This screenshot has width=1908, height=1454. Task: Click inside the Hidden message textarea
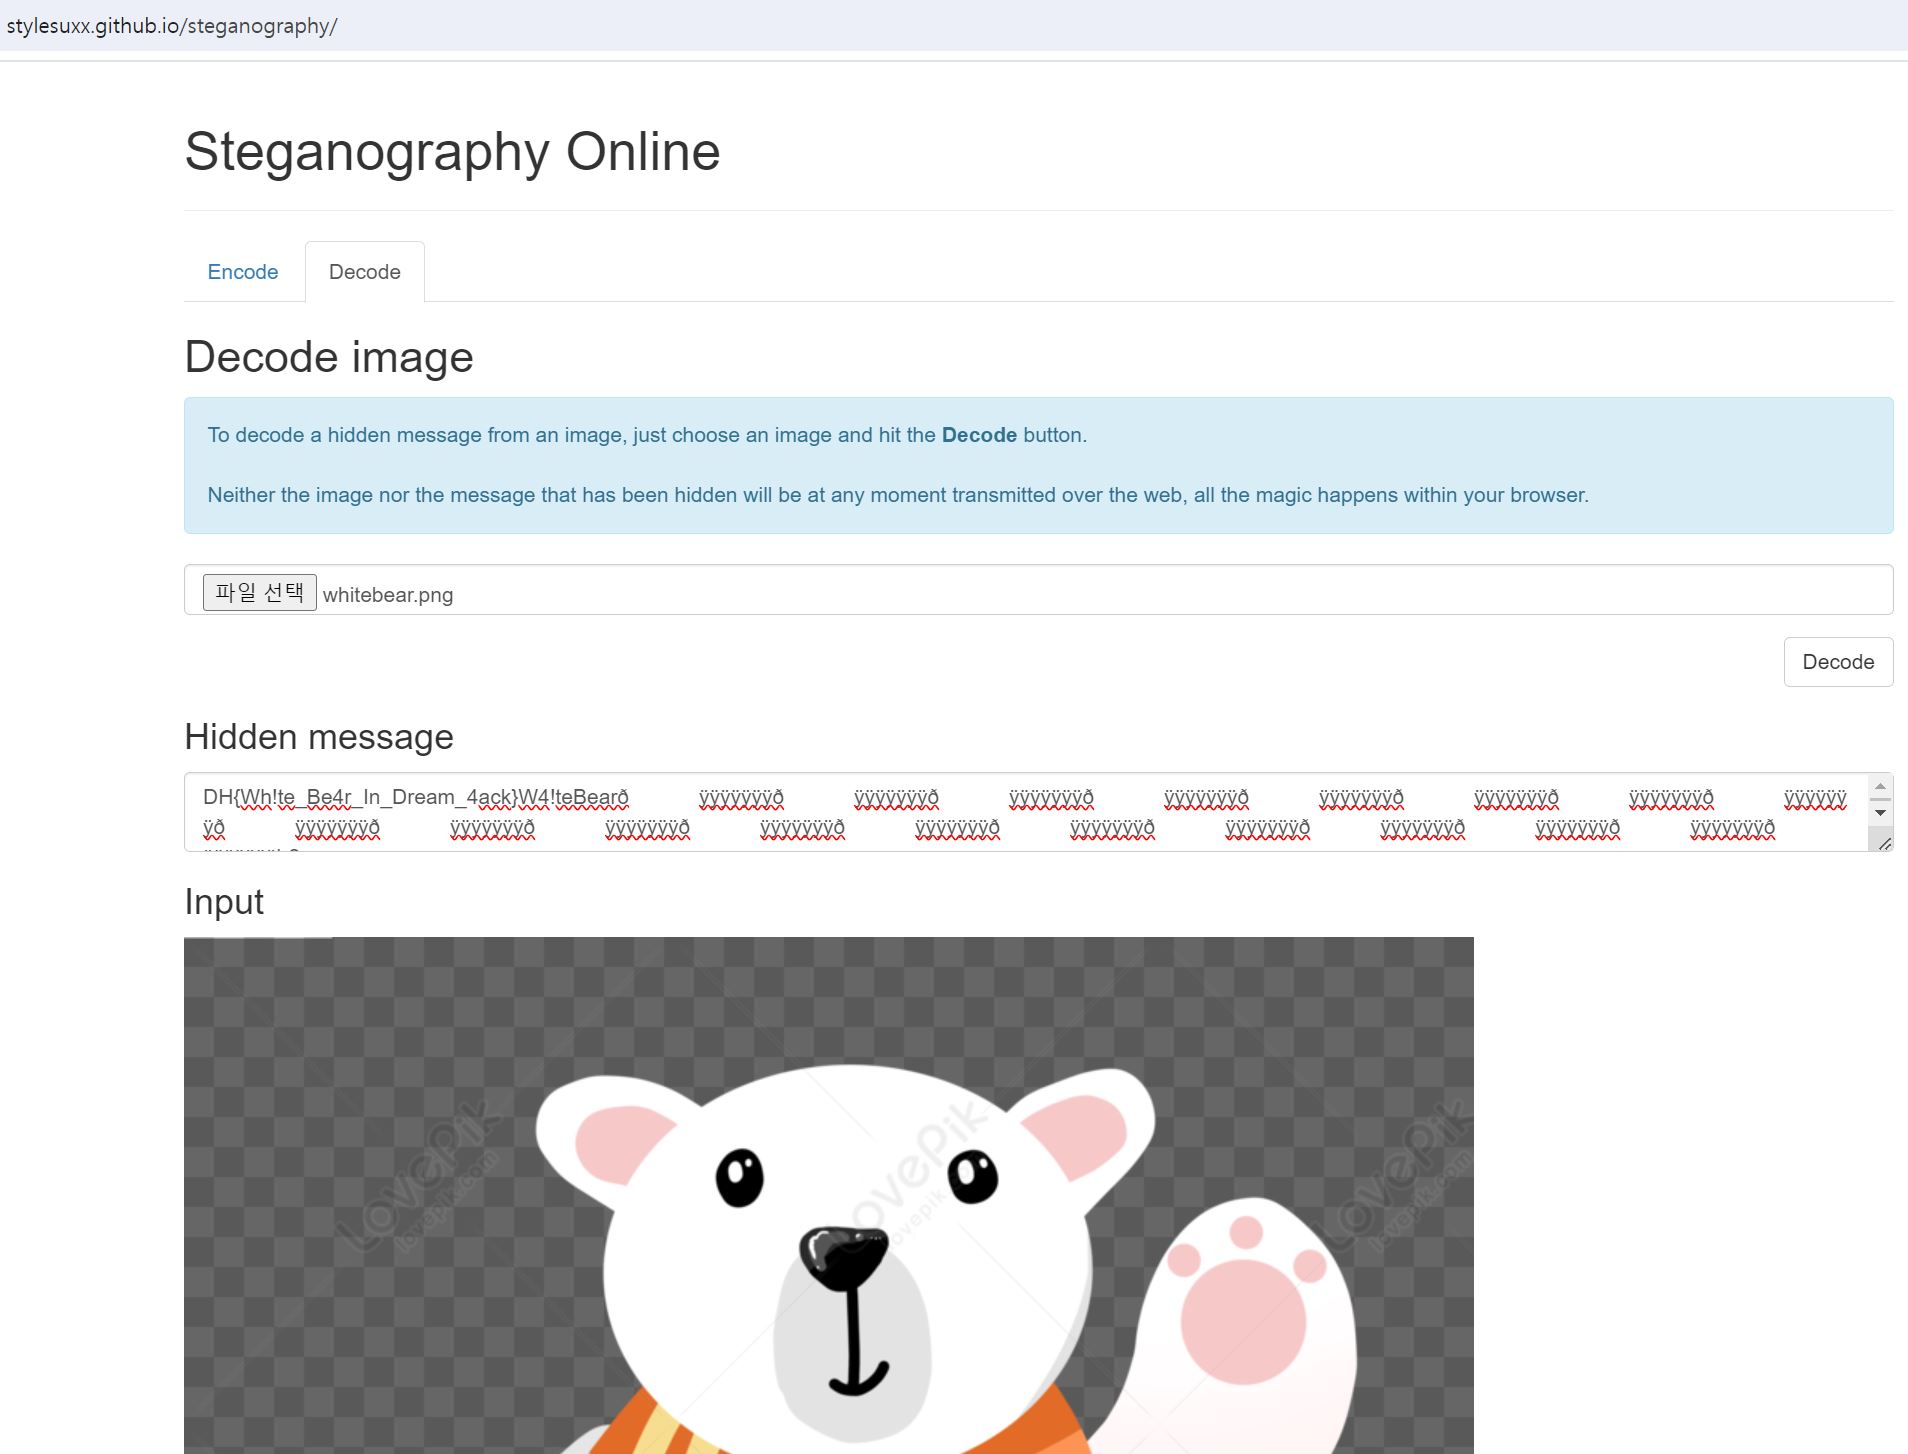point(1026,812)
